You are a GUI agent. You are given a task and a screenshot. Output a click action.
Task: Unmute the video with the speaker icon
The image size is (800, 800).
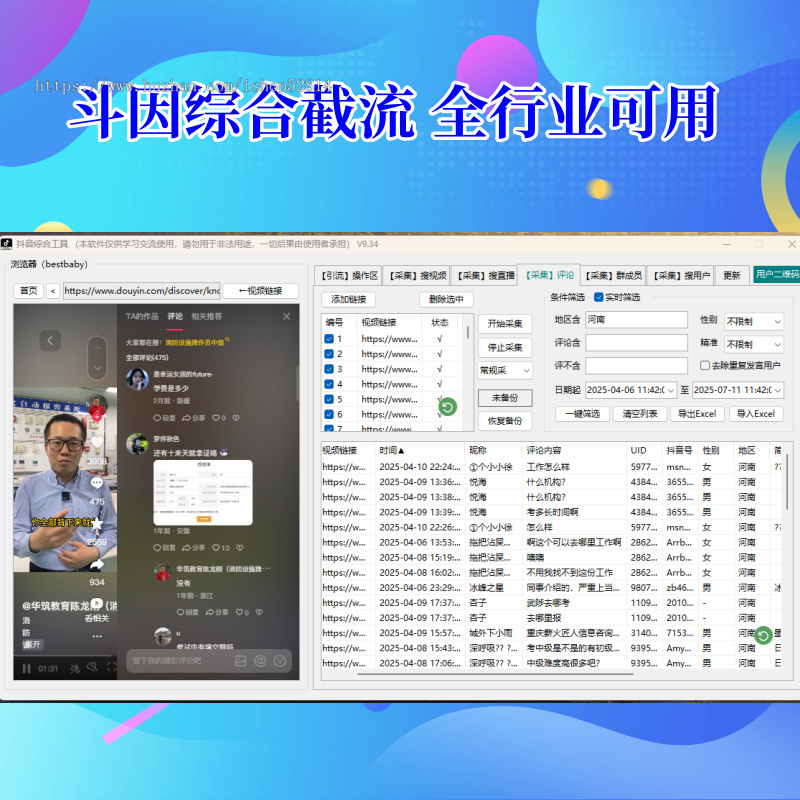[x=92, y=667]
